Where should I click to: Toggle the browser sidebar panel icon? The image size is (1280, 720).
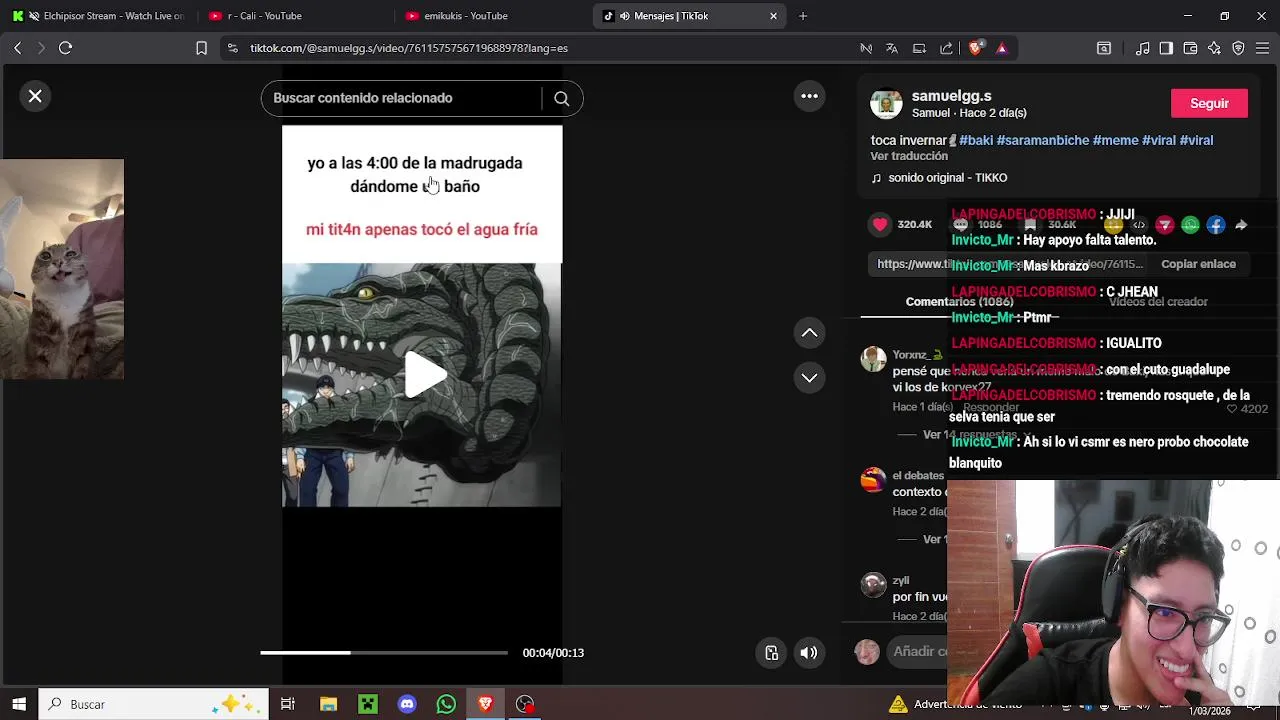tap(1166, 48)
